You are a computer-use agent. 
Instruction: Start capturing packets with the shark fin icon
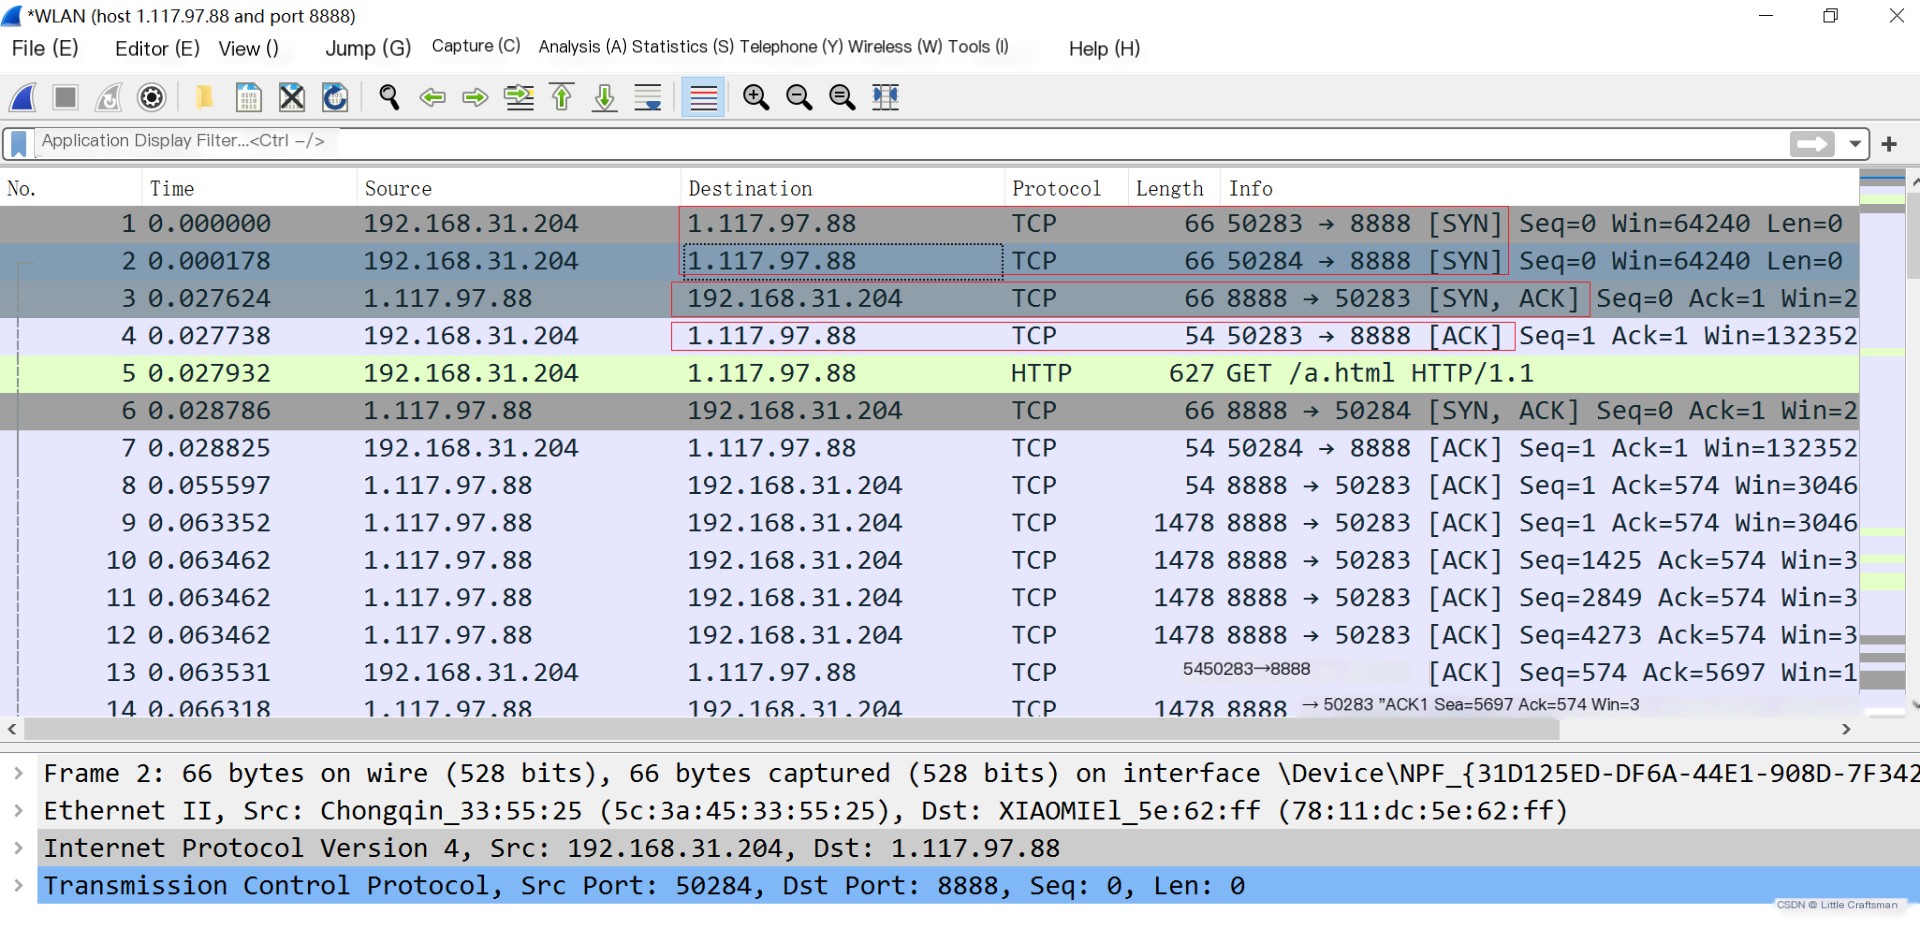[x=23, y=97]
